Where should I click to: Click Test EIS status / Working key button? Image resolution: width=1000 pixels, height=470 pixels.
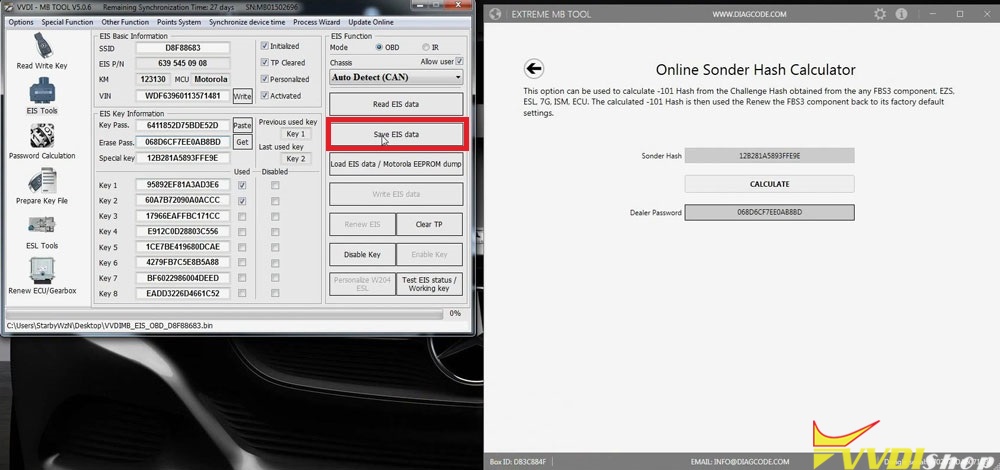429,284
